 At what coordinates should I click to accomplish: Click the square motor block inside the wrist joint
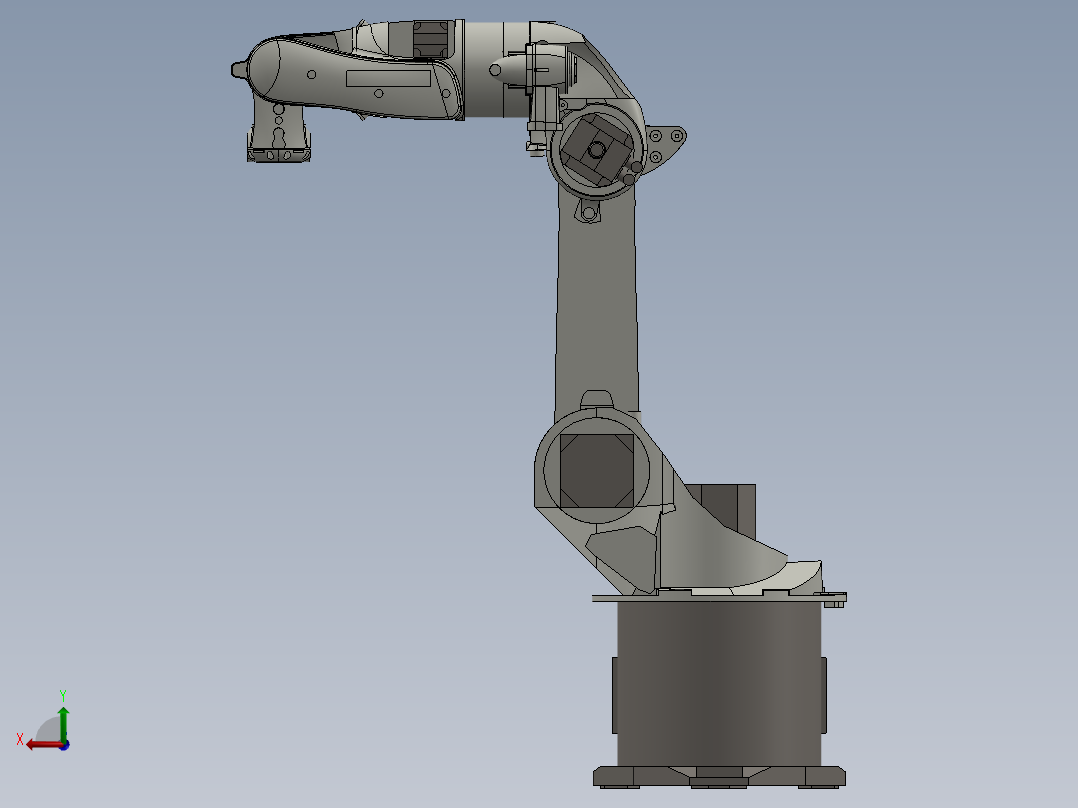tap(597, 152)
